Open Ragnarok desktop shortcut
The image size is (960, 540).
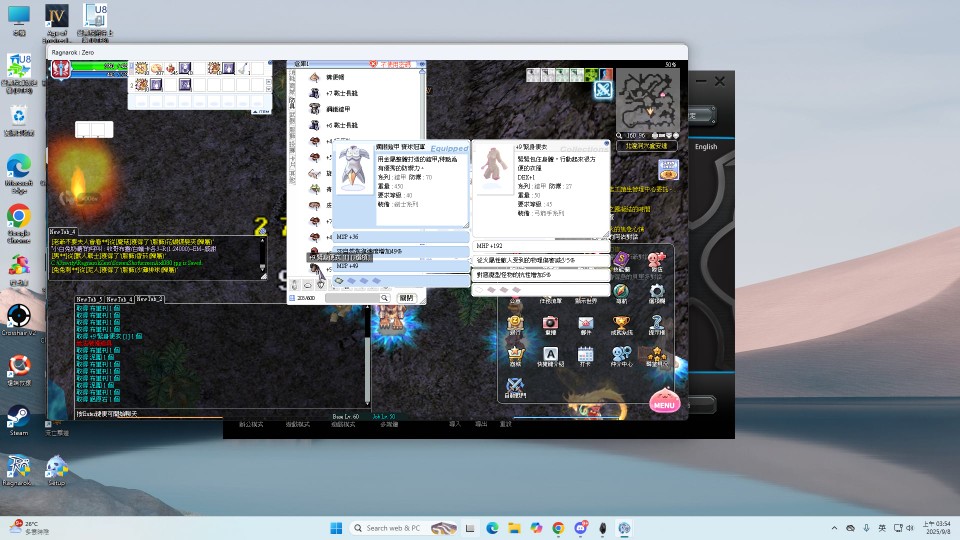pos(18,470)
